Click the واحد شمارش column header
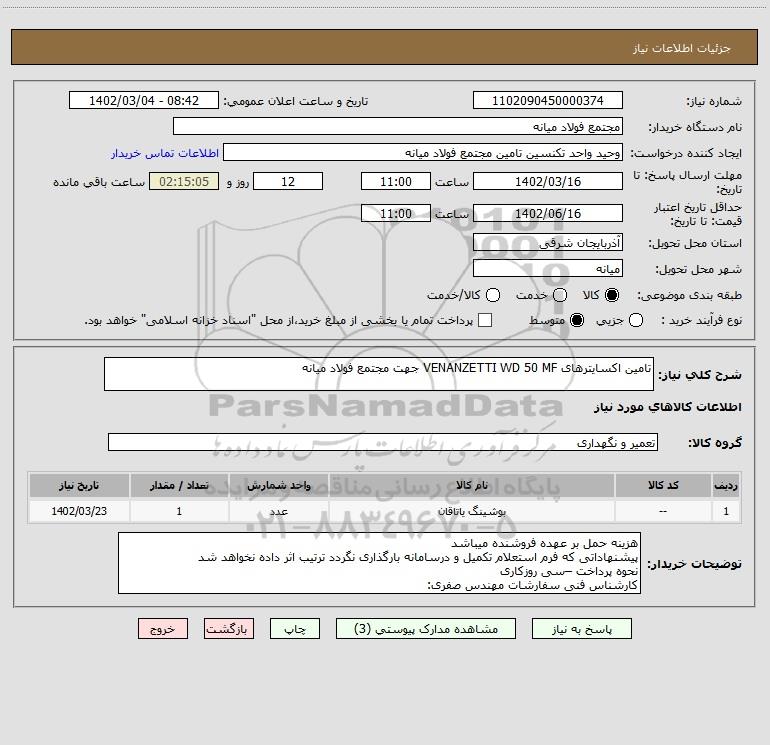This screenshot has width=770, height=745. tap(278, 485)
